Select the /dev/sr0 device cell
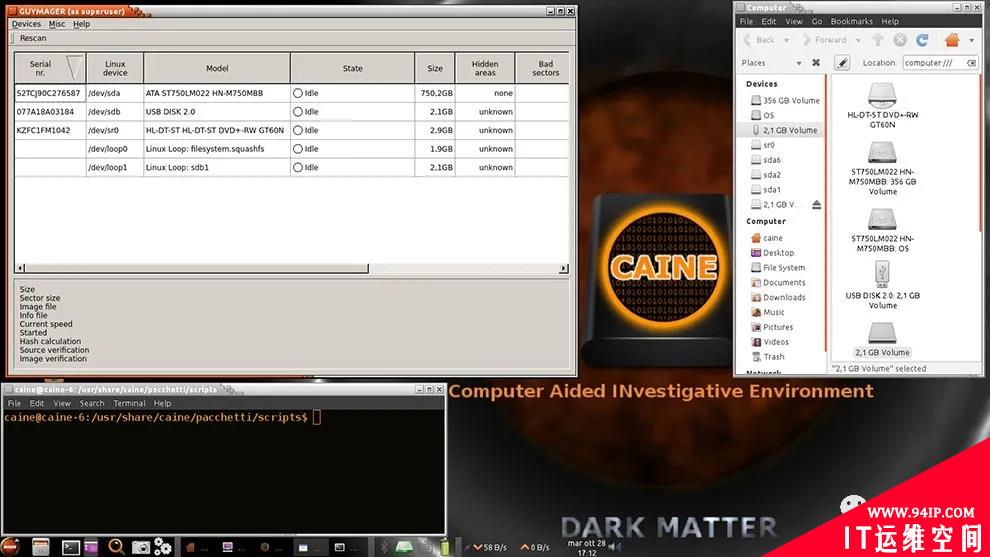Screen dimensions: 990x557 coord(115,130)
